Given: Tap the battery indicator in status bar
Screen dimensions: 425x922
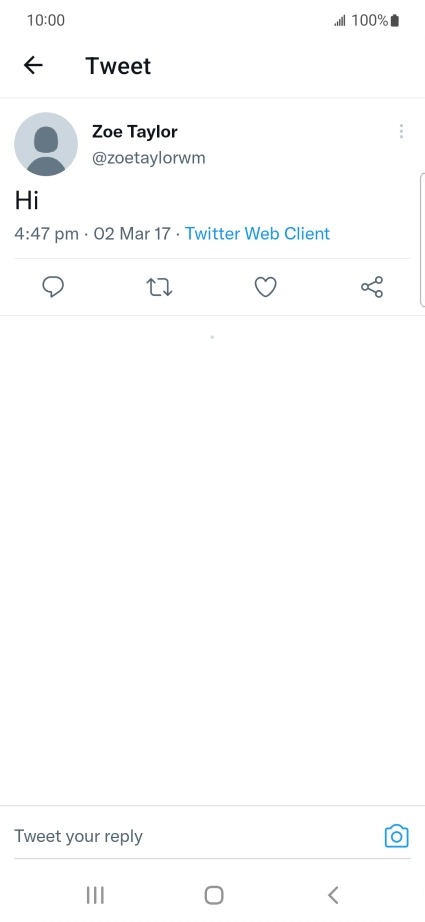Looking at the screenshot, I should pos(395,21).
